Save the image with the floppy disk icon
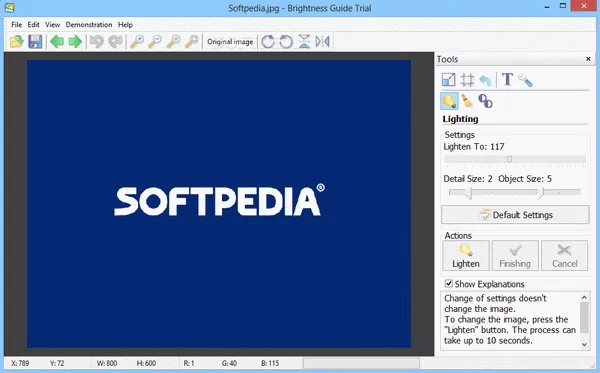Image resolution: width=600 pixels, height=373 pixels. [35, 41]
